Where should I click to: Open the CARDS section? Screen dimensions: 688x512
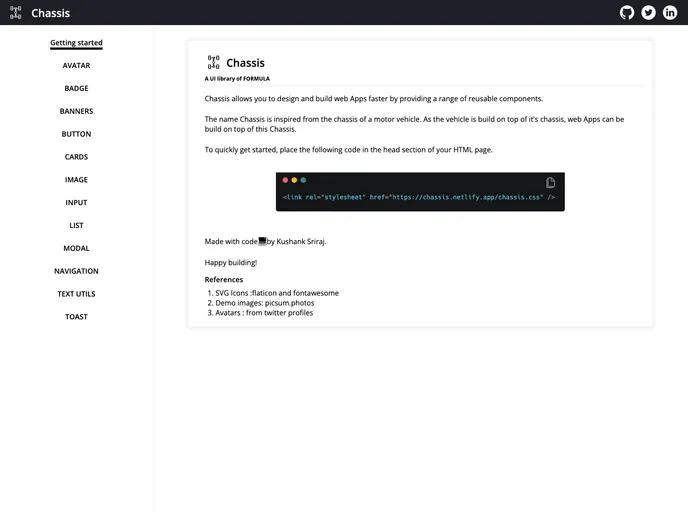click(x=76, y=157)
